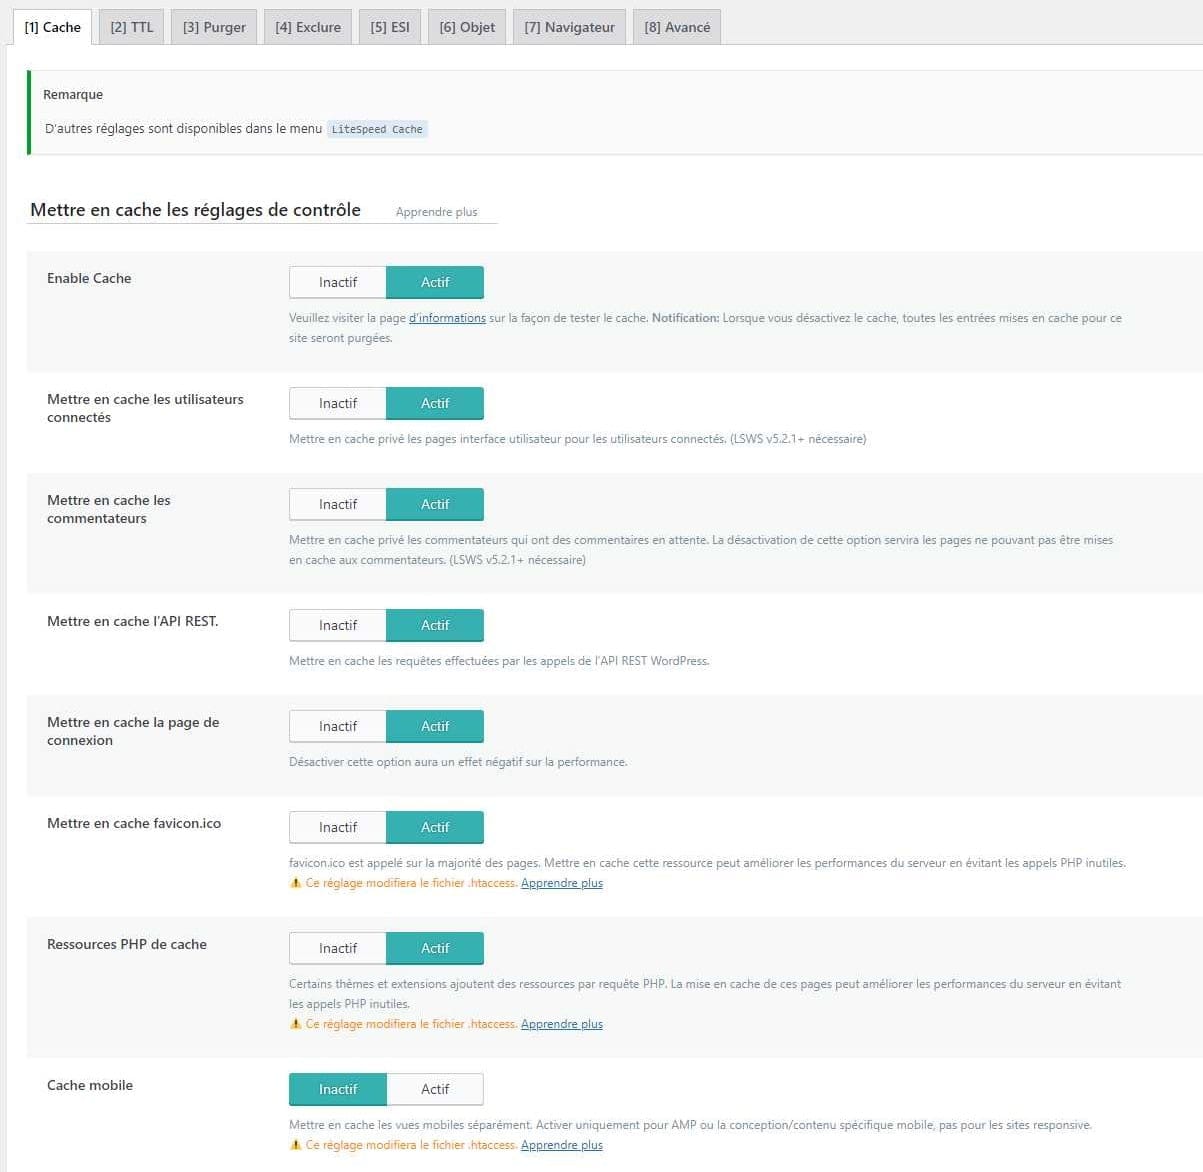Viewport: 1203px width, 1172px height.
Task: Select the [1] Cache tab
Action: tap(52, 27)
